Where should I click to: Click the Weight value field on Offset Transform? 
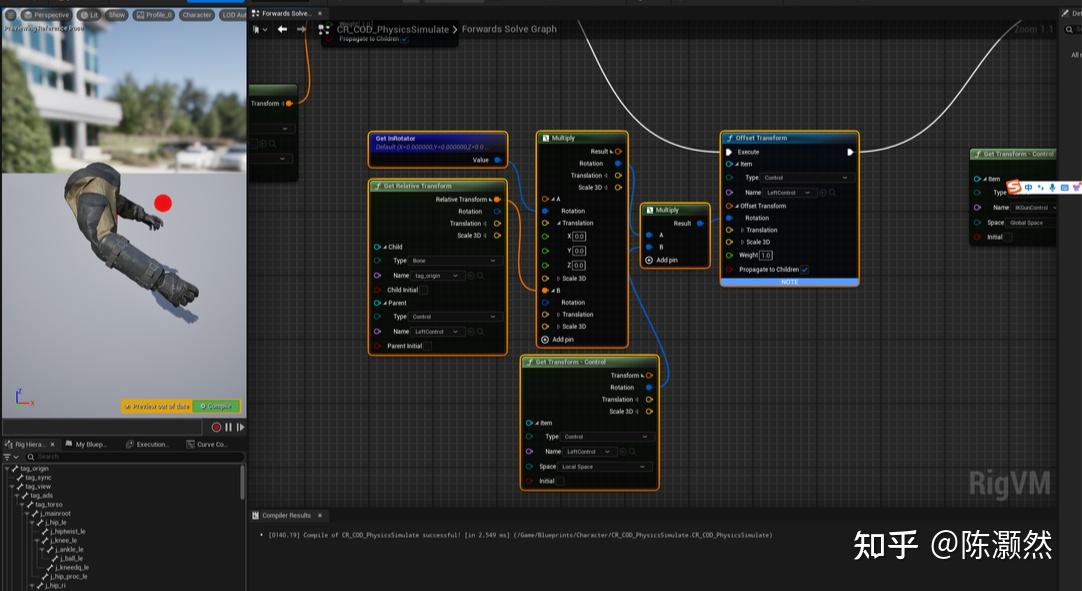pyautogui.click(x=766, y=256)
